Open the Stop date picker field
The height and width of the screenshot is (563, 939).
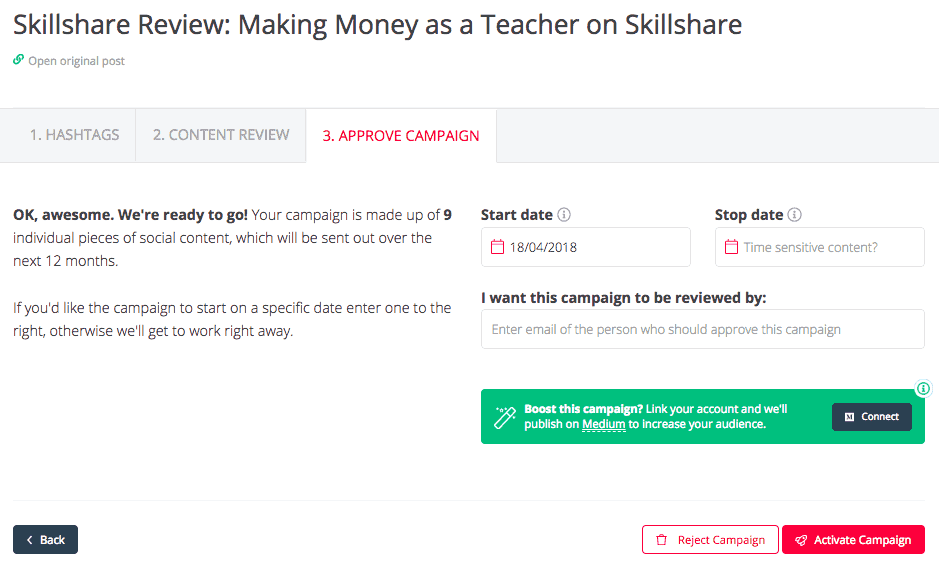coord(819,247)
